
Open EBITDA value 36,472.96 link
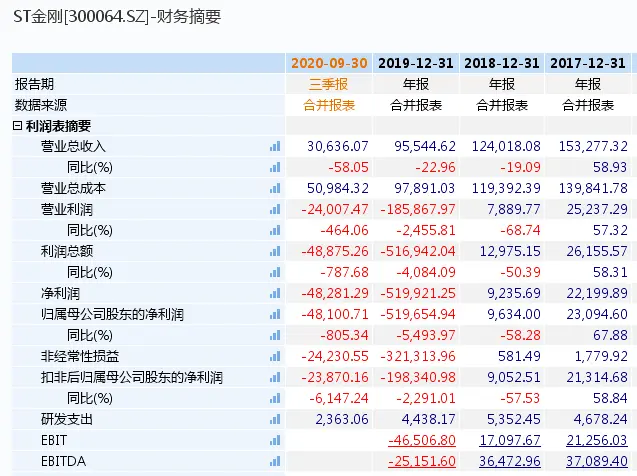510,461
